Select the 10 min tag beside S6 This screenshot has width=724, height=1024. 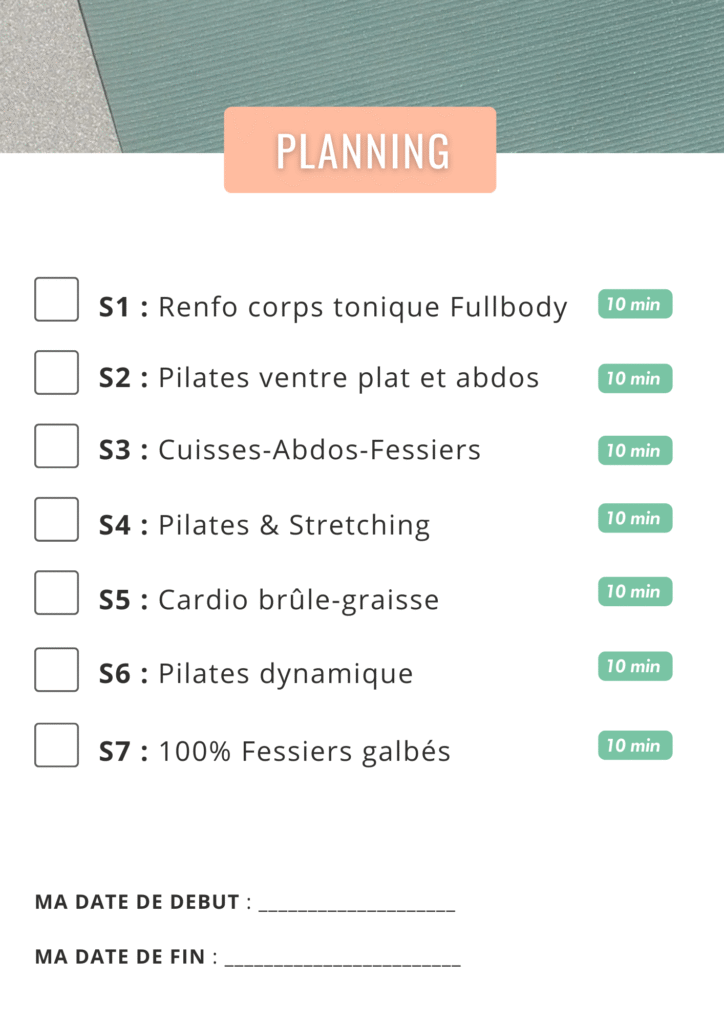click(635, 666)
